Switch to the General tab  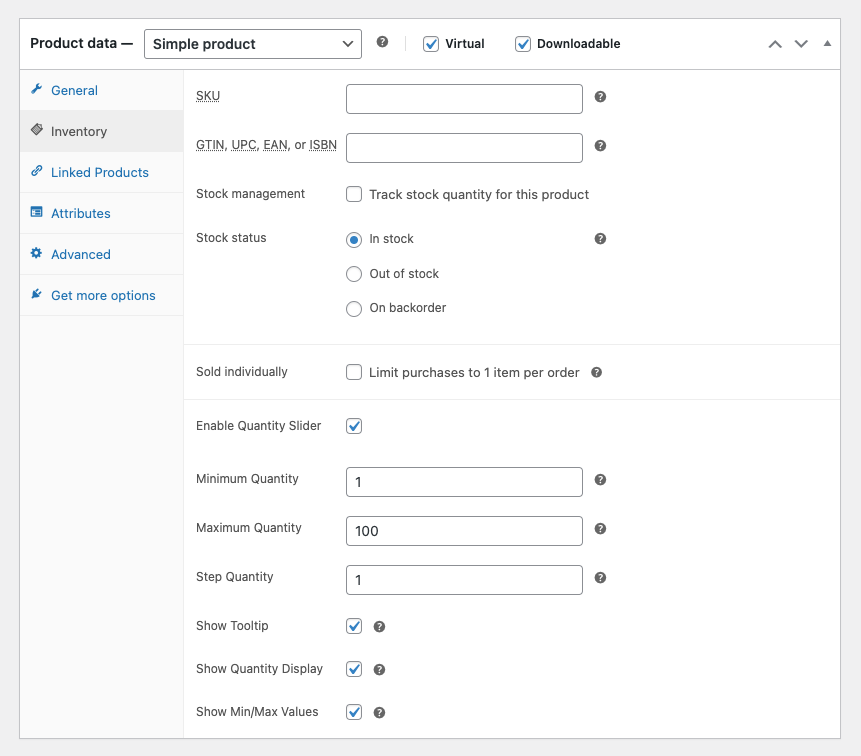[74, 90]
